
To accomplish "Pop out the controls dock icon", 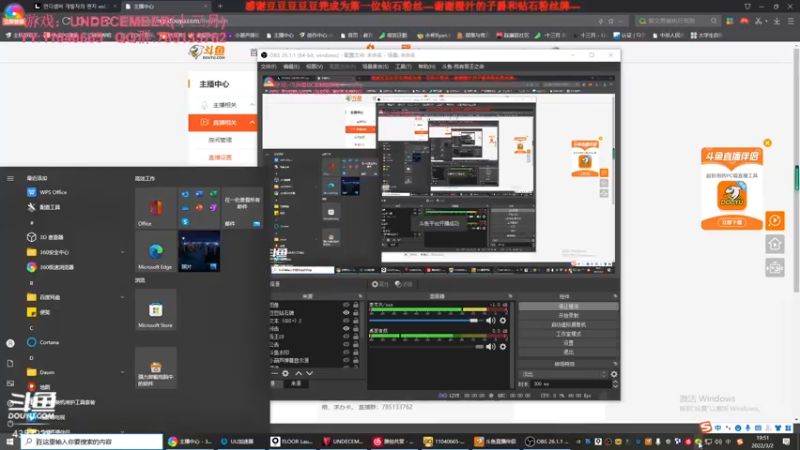I will [x=615, y=296].
